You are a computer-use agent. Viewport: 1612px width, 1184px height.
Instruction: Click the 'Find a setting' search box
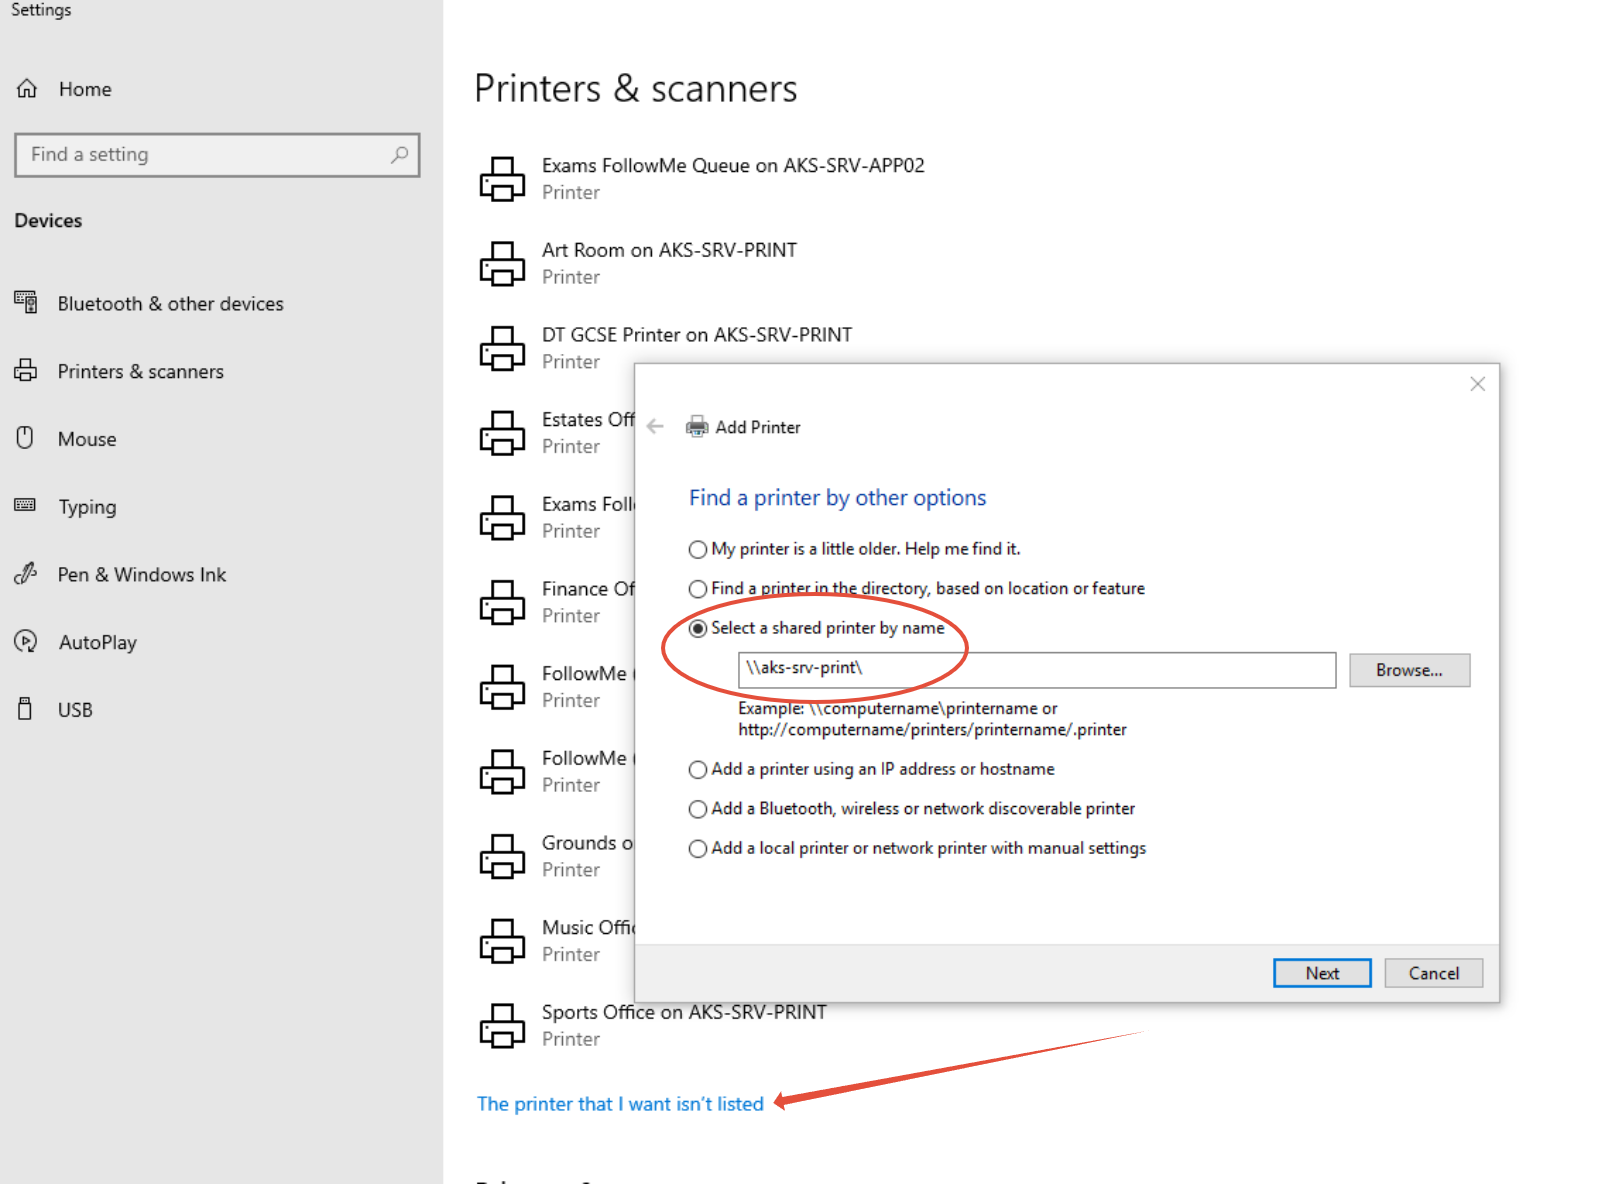tap(217, 155)
